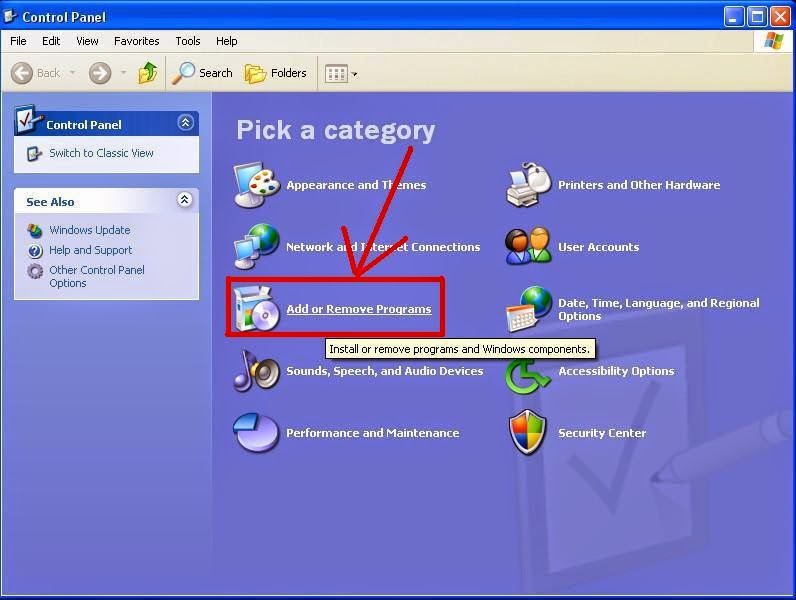This screenshot has width=796, height=600.
Task: Open the Views dropdown arrow
Action: (x=354, y=74)
